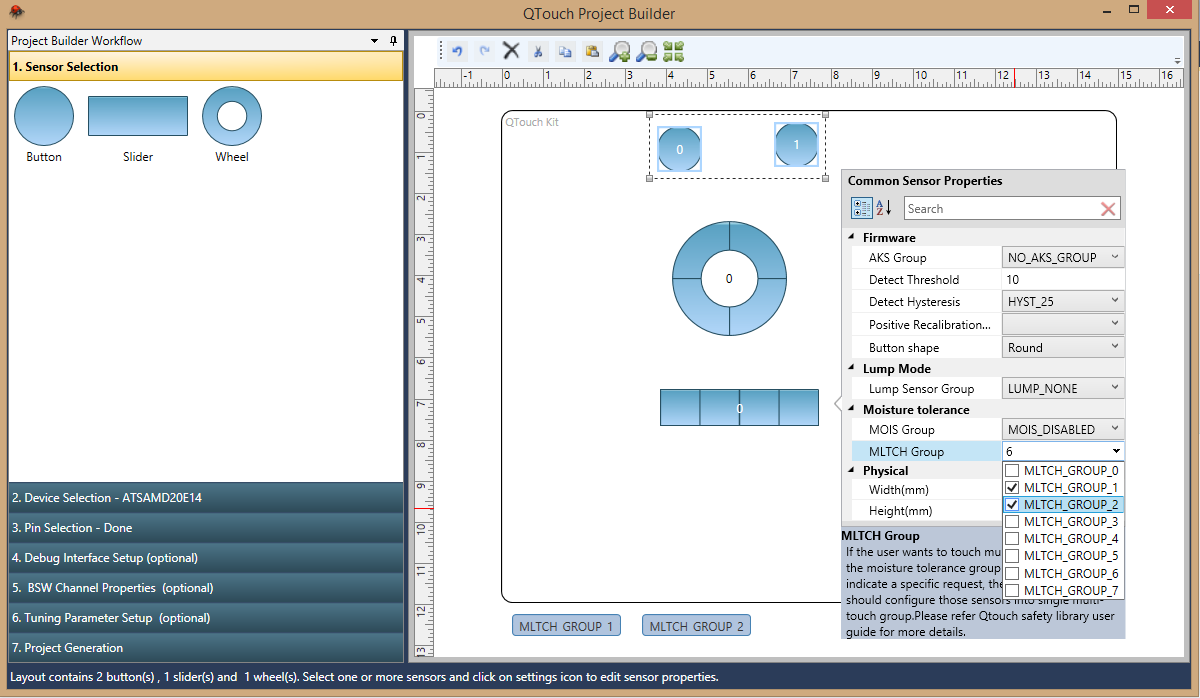Open toolbar overflow options at the right end
Viewport: 1200px width, 698px height.
coord(1177,60)
